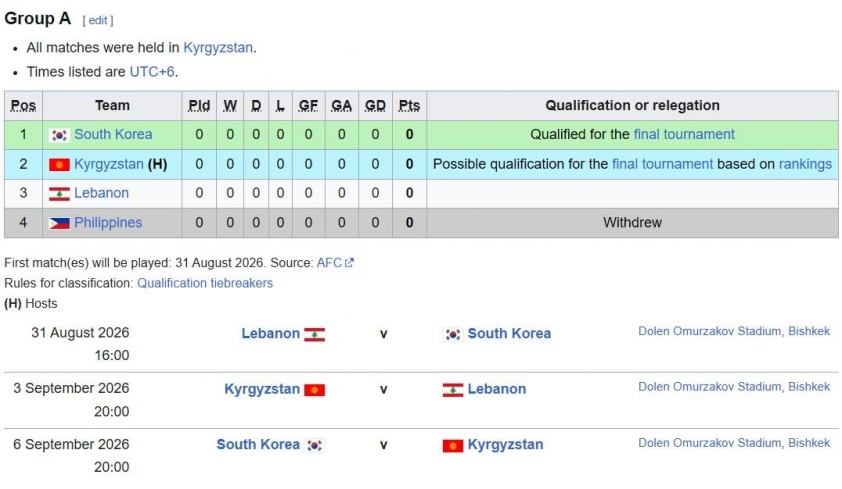
Task: Open the AFC source link
Action: coord(329,262)
